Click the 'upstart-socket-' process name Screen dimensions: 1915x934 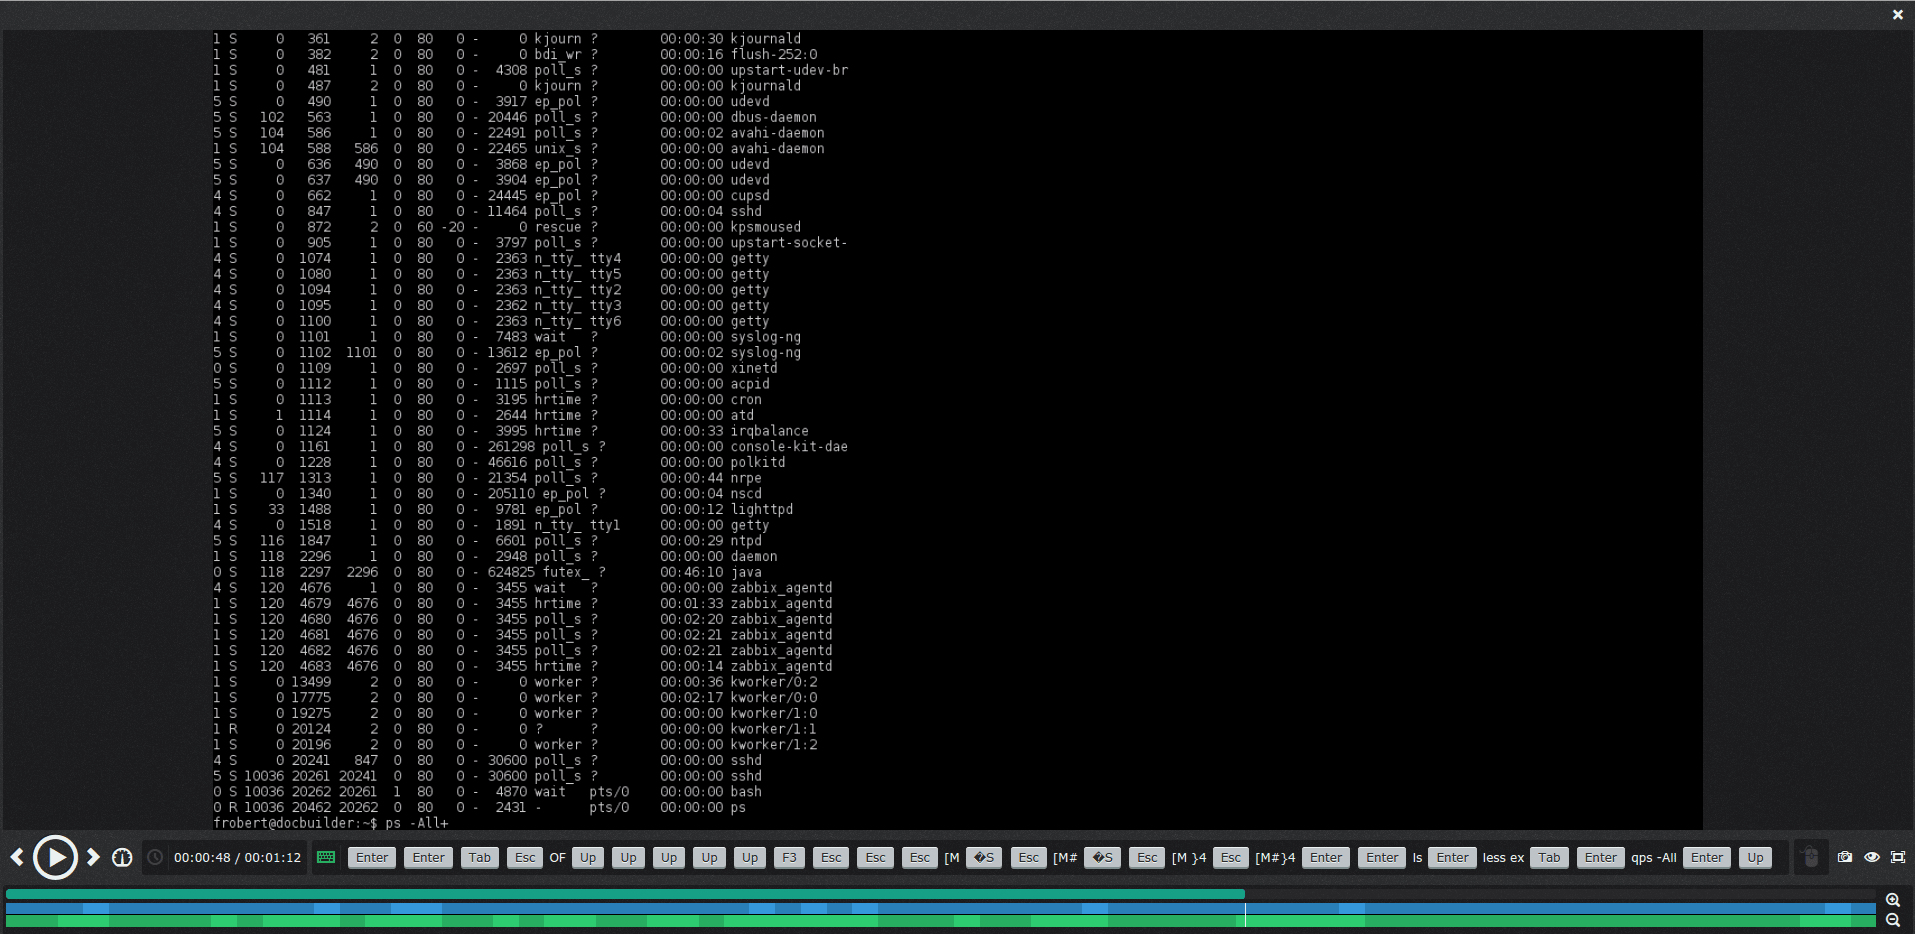(789, 243)
